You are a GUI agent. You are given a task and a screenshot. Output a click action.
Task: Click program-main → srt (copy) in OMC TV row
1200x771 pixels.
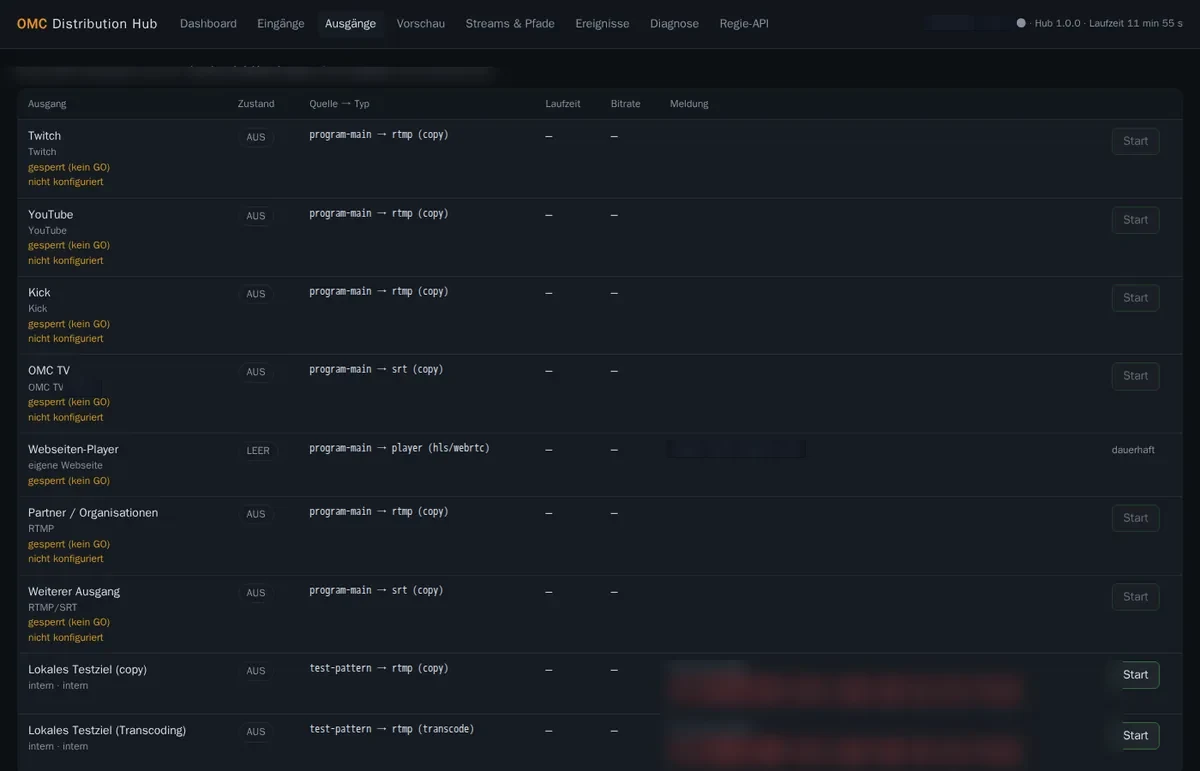(376, 369)
